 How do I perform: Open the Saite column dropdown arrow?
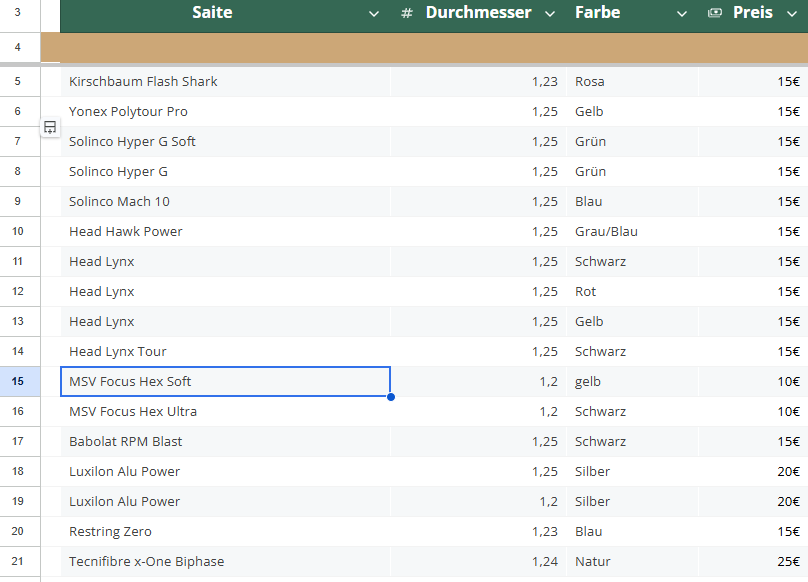tap(374, 14)
